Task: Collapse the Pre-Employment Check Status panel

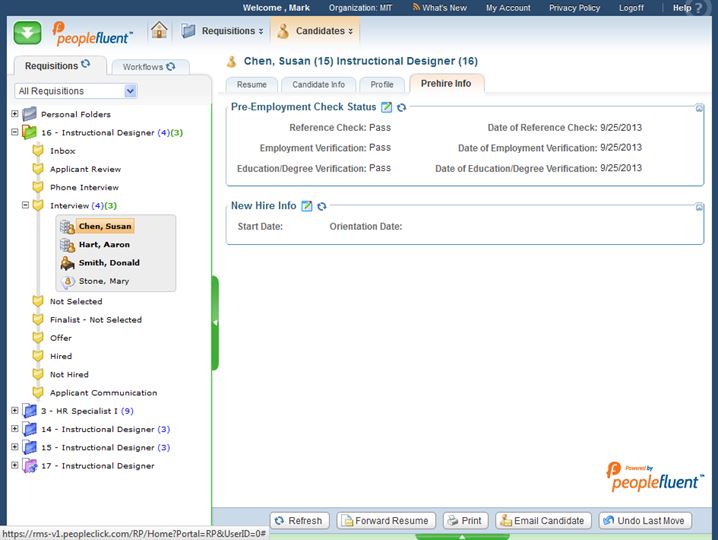Action: click(x=700, y=107)
